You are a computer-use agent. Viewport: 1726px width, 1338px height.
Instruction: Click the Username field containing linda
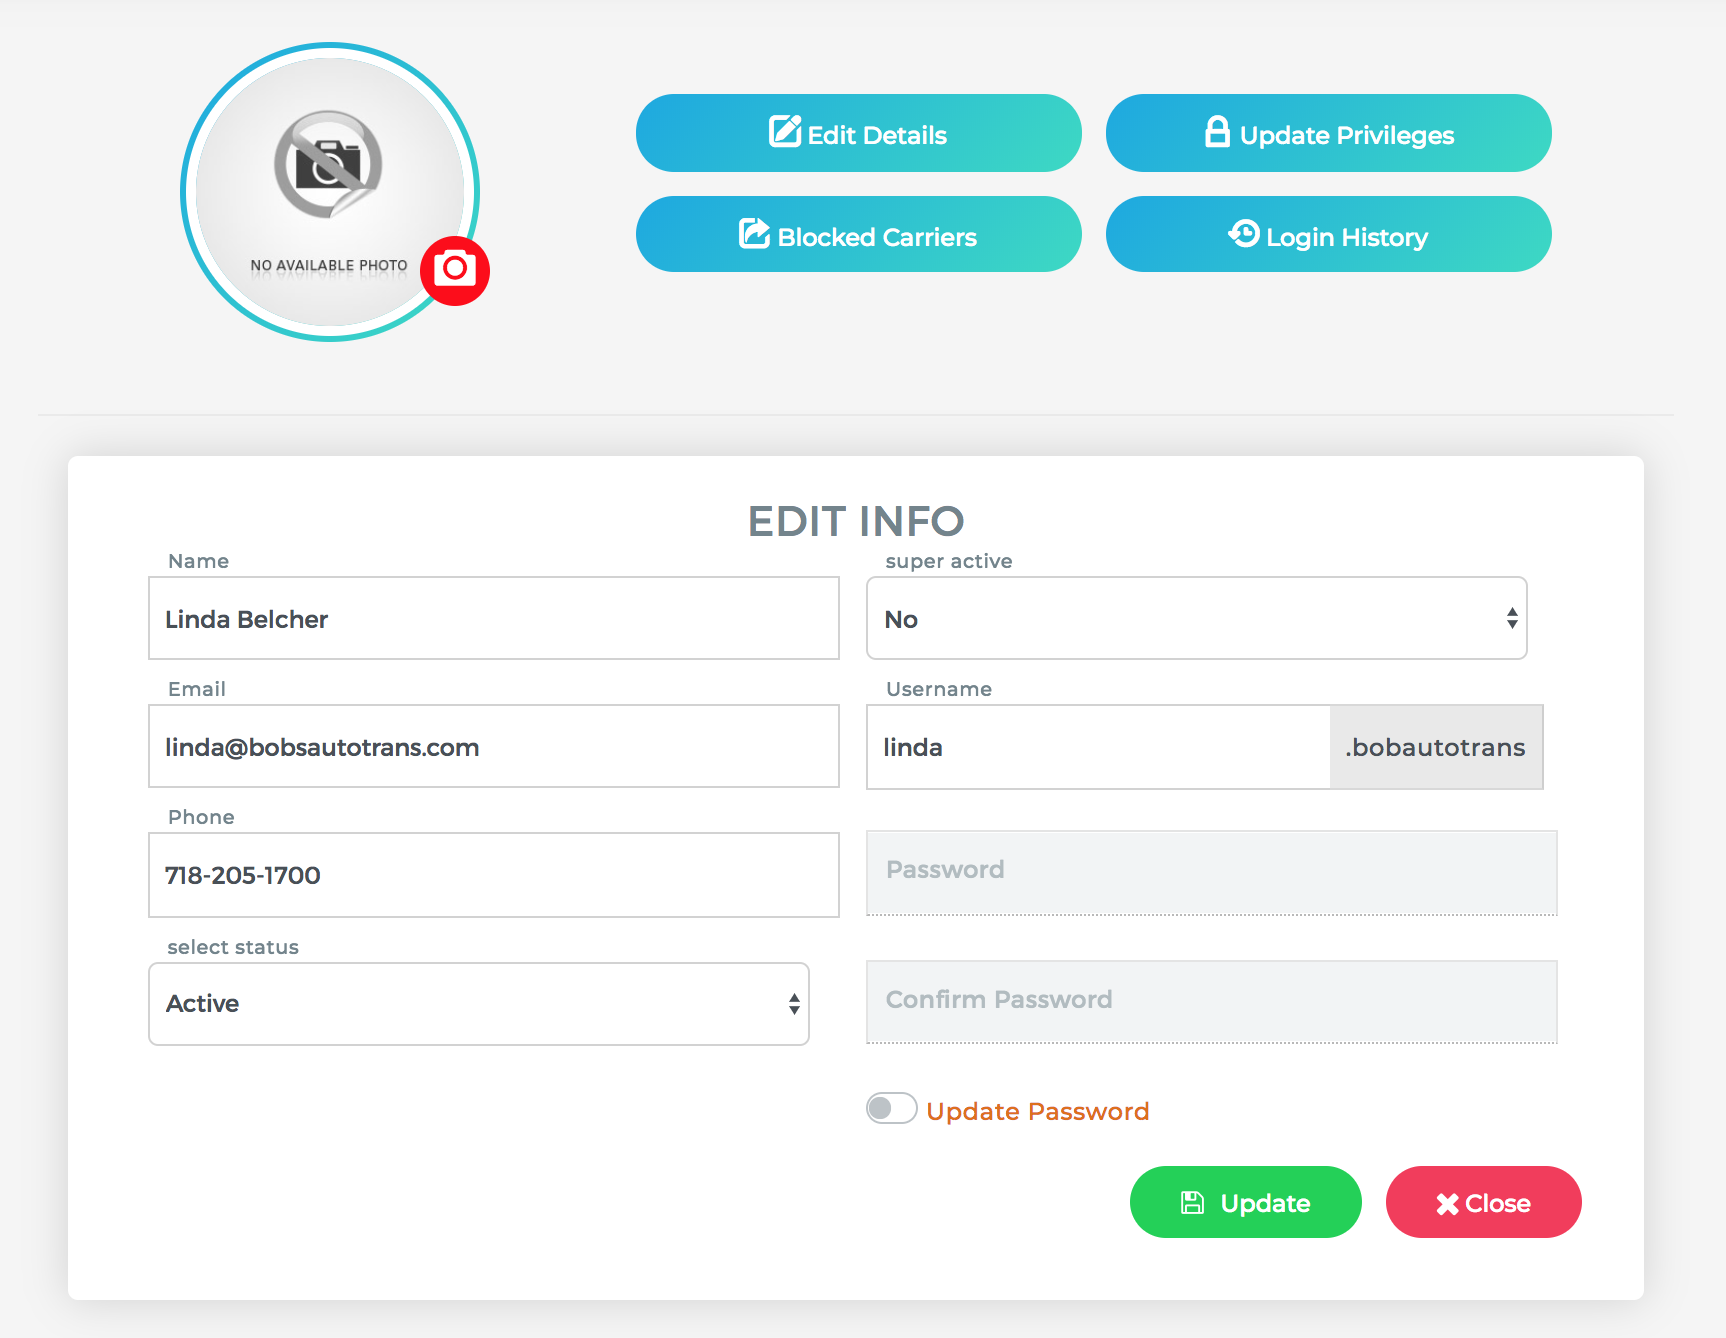pos(1098,747)
